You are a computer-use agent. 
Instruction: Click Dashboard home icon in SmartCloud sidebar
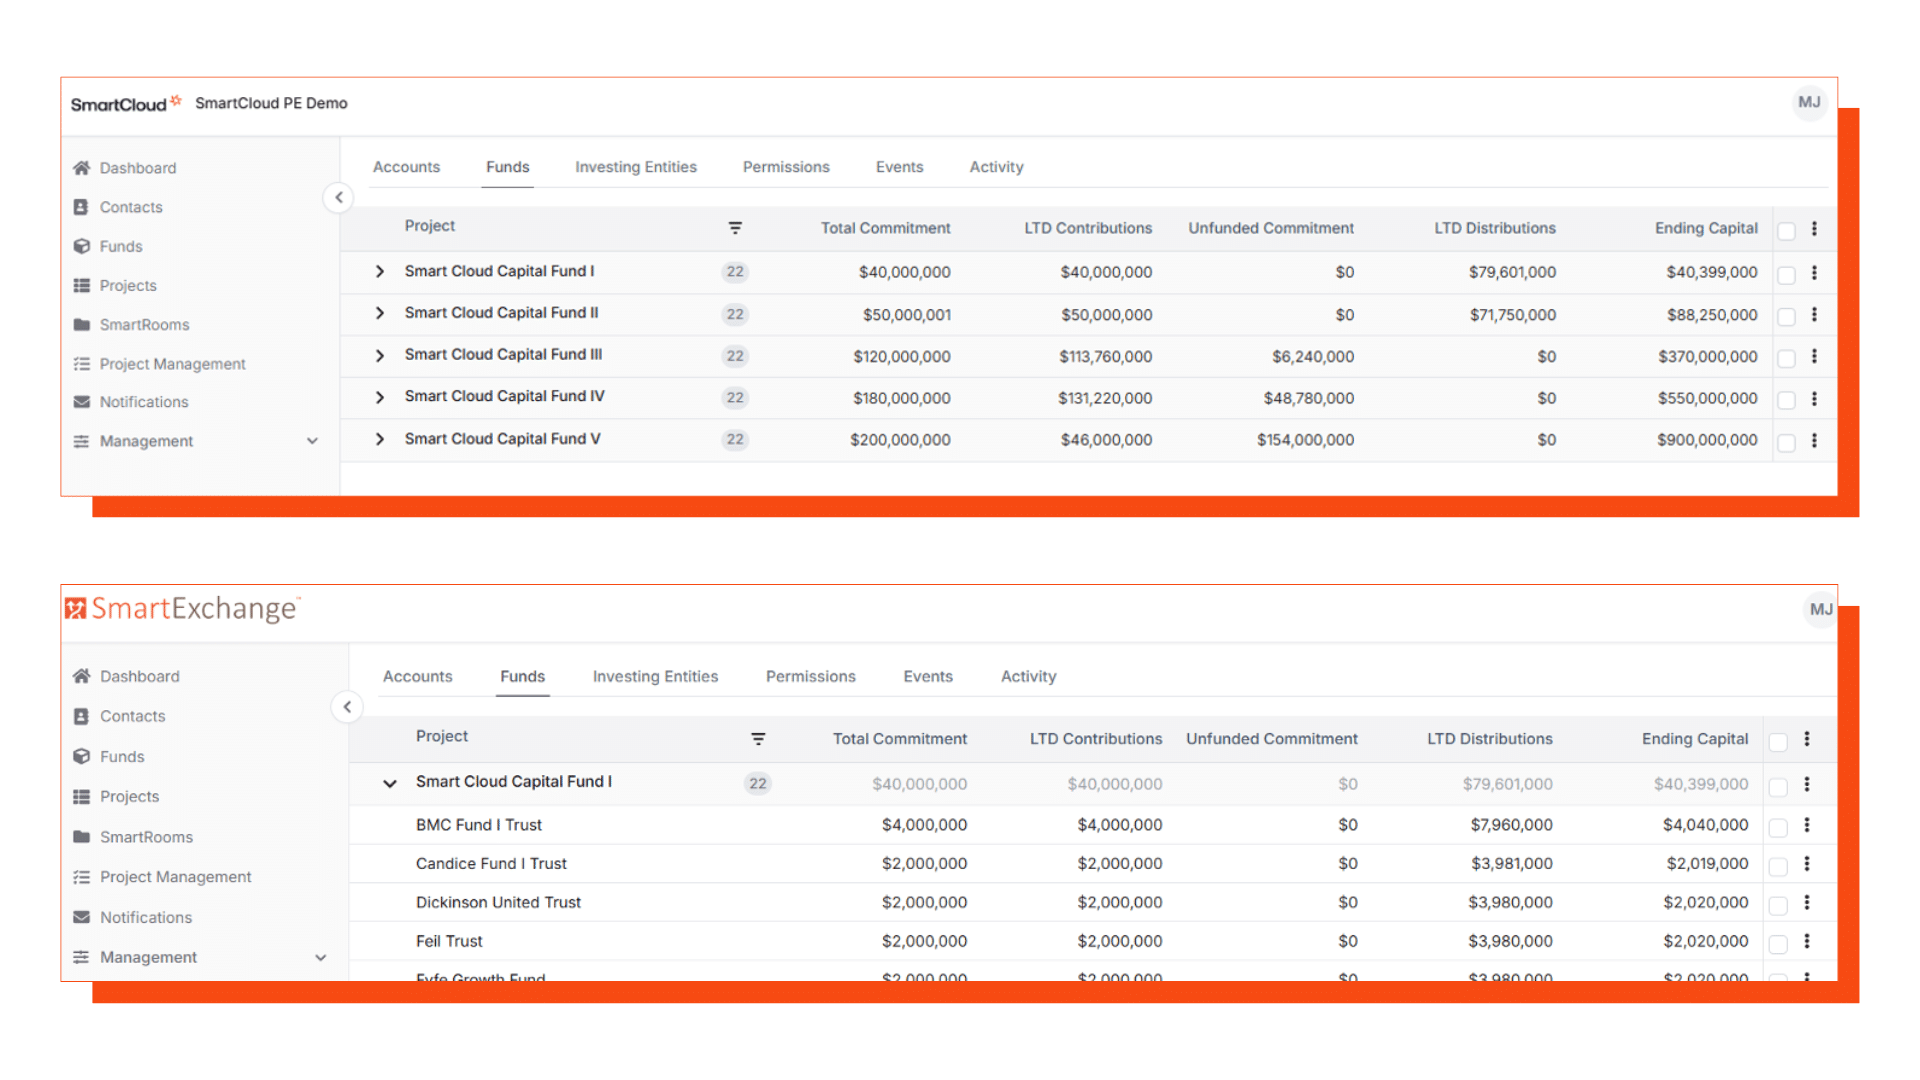82,168
